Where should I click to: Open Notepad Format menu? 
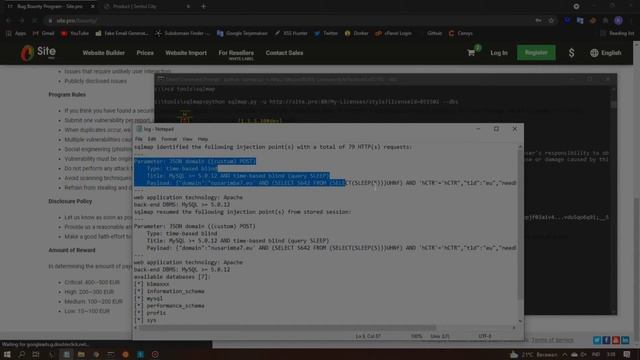169,139
